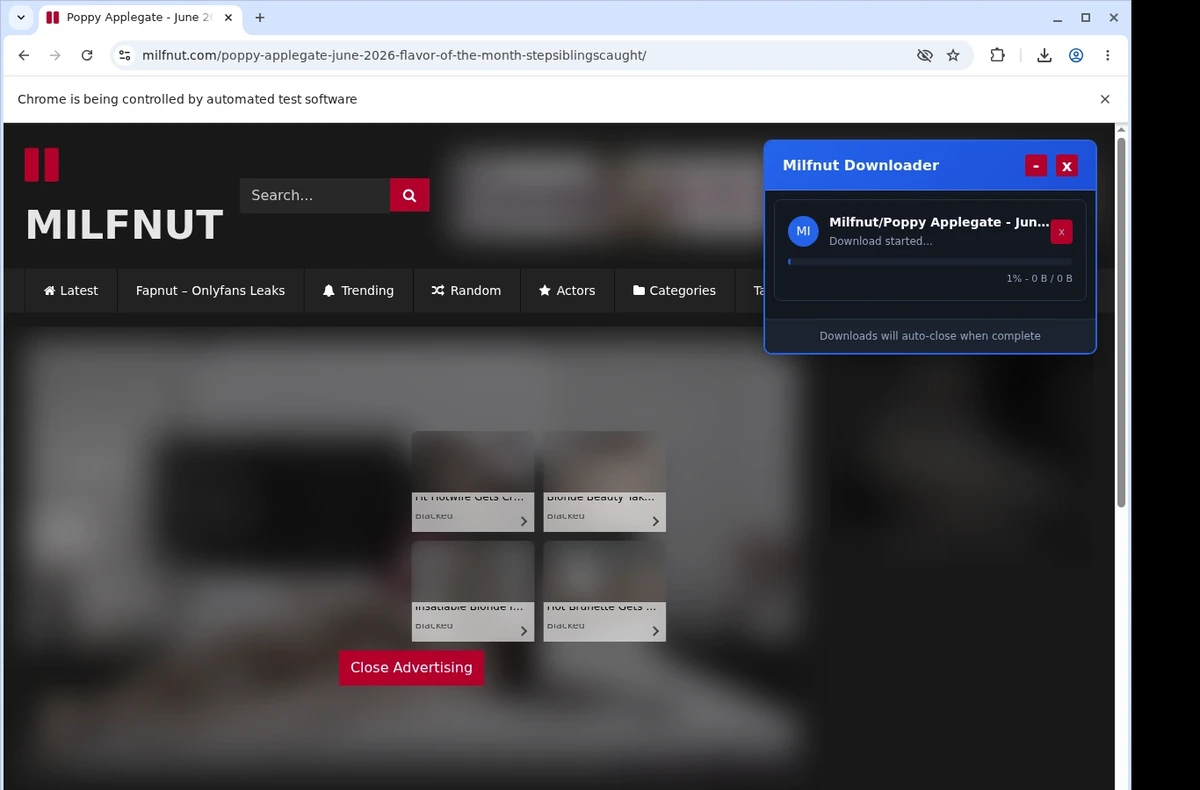Viewport: 1200px width, 790px height.
Task: Close the Milfnut Downloader panel
Action: (1067, 166)
